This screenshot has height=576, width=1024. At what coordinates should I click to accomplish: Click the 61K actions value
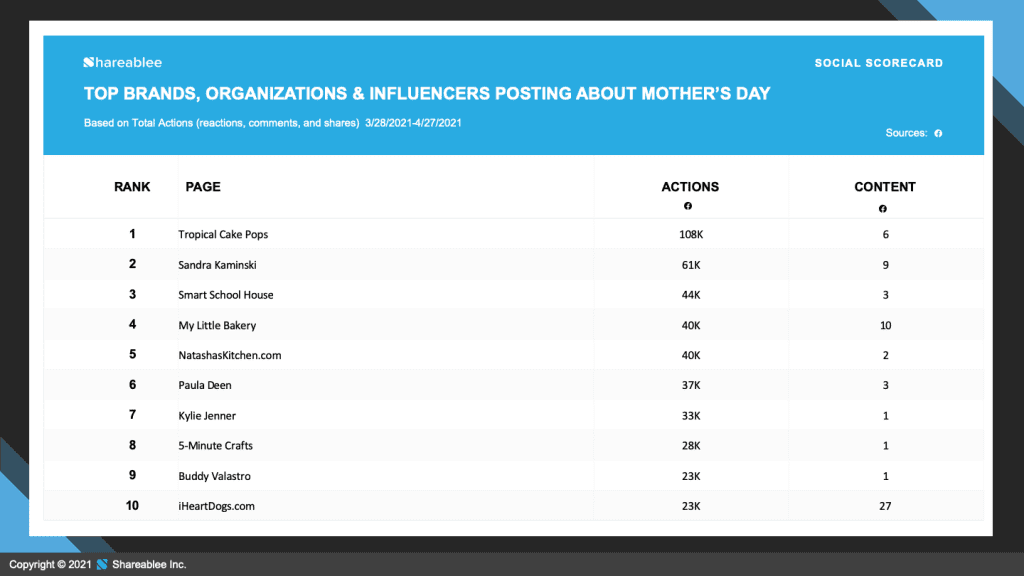tap(691, 265)
